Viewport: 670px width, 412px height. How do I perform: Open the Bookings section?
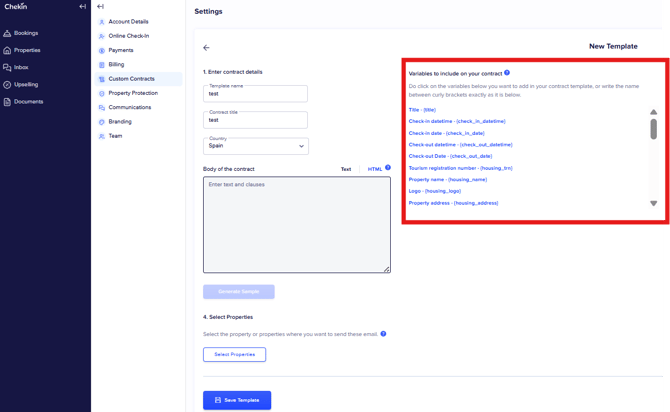click(25, 33)
